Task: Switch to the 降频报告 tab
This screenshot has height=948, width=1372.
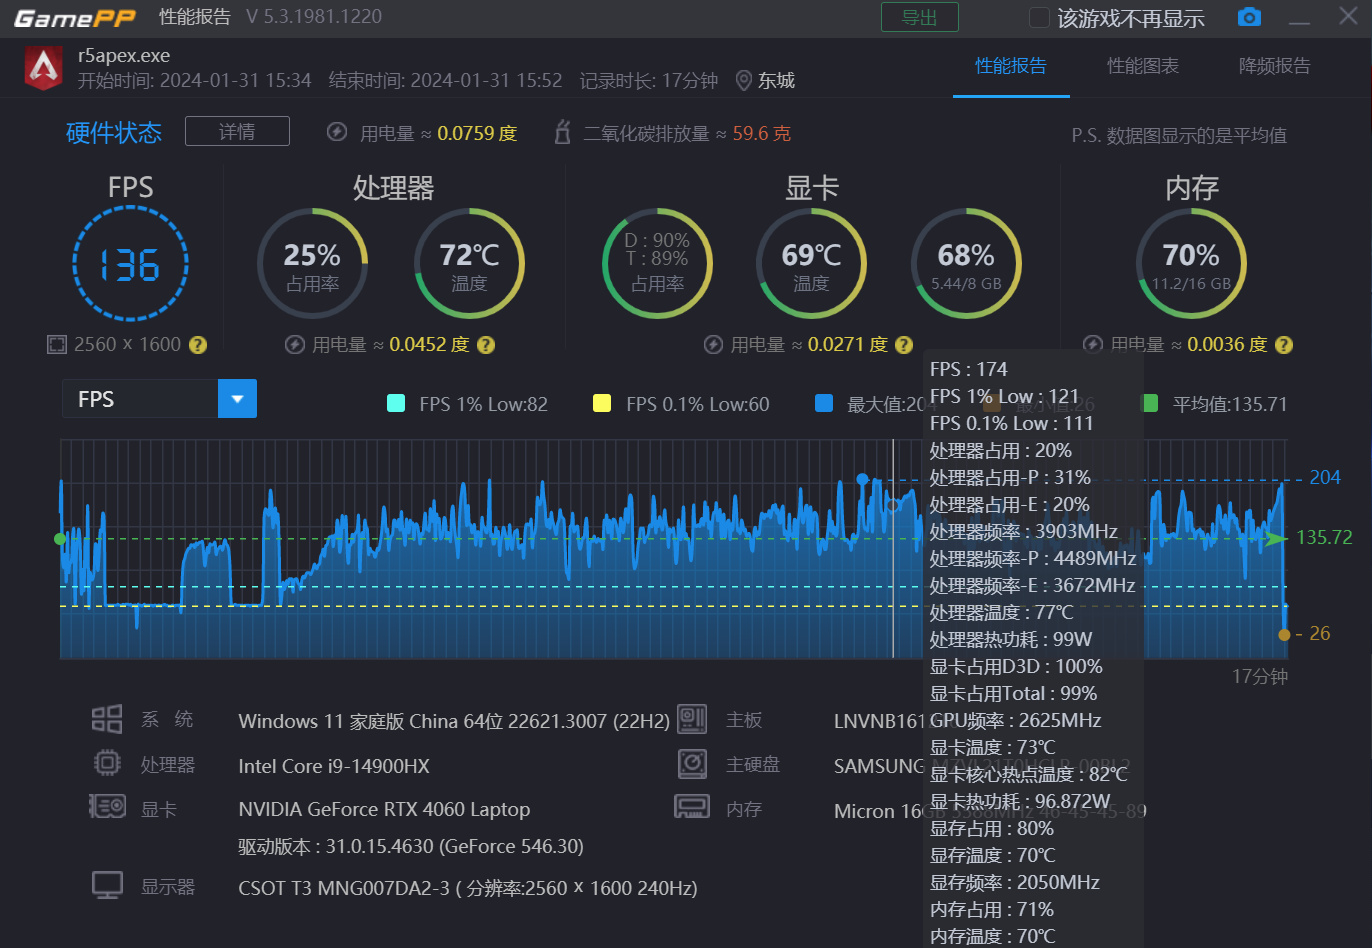Action: pyautogui.click(x=1275, y=66)
